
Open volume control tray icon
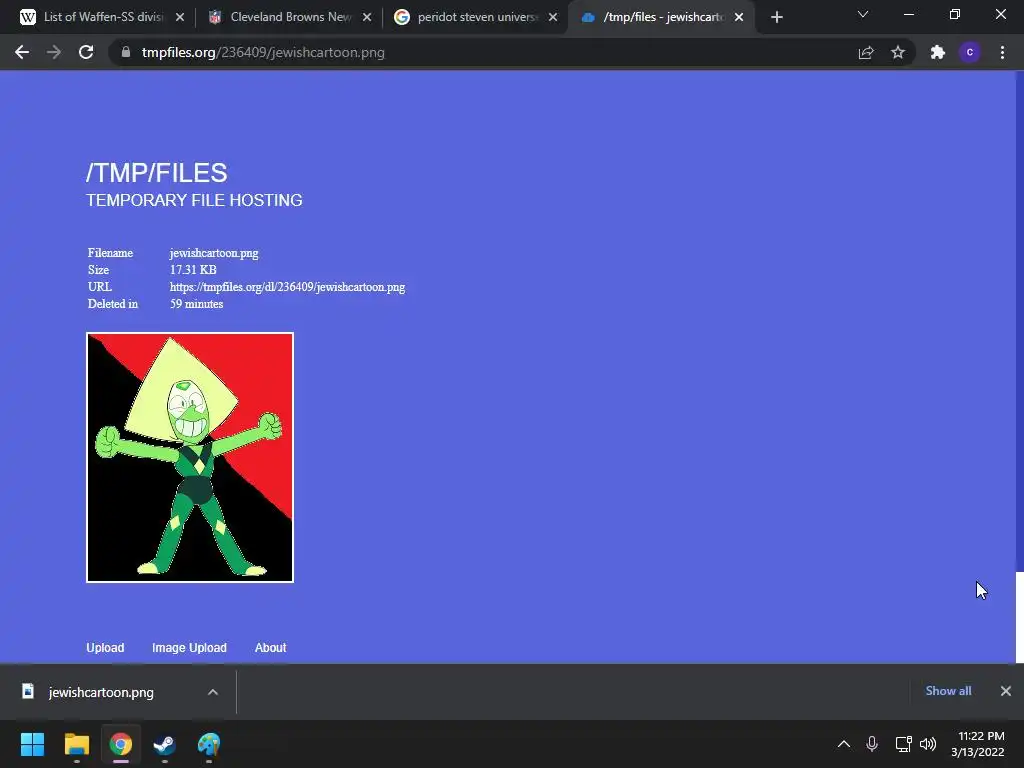928,744
